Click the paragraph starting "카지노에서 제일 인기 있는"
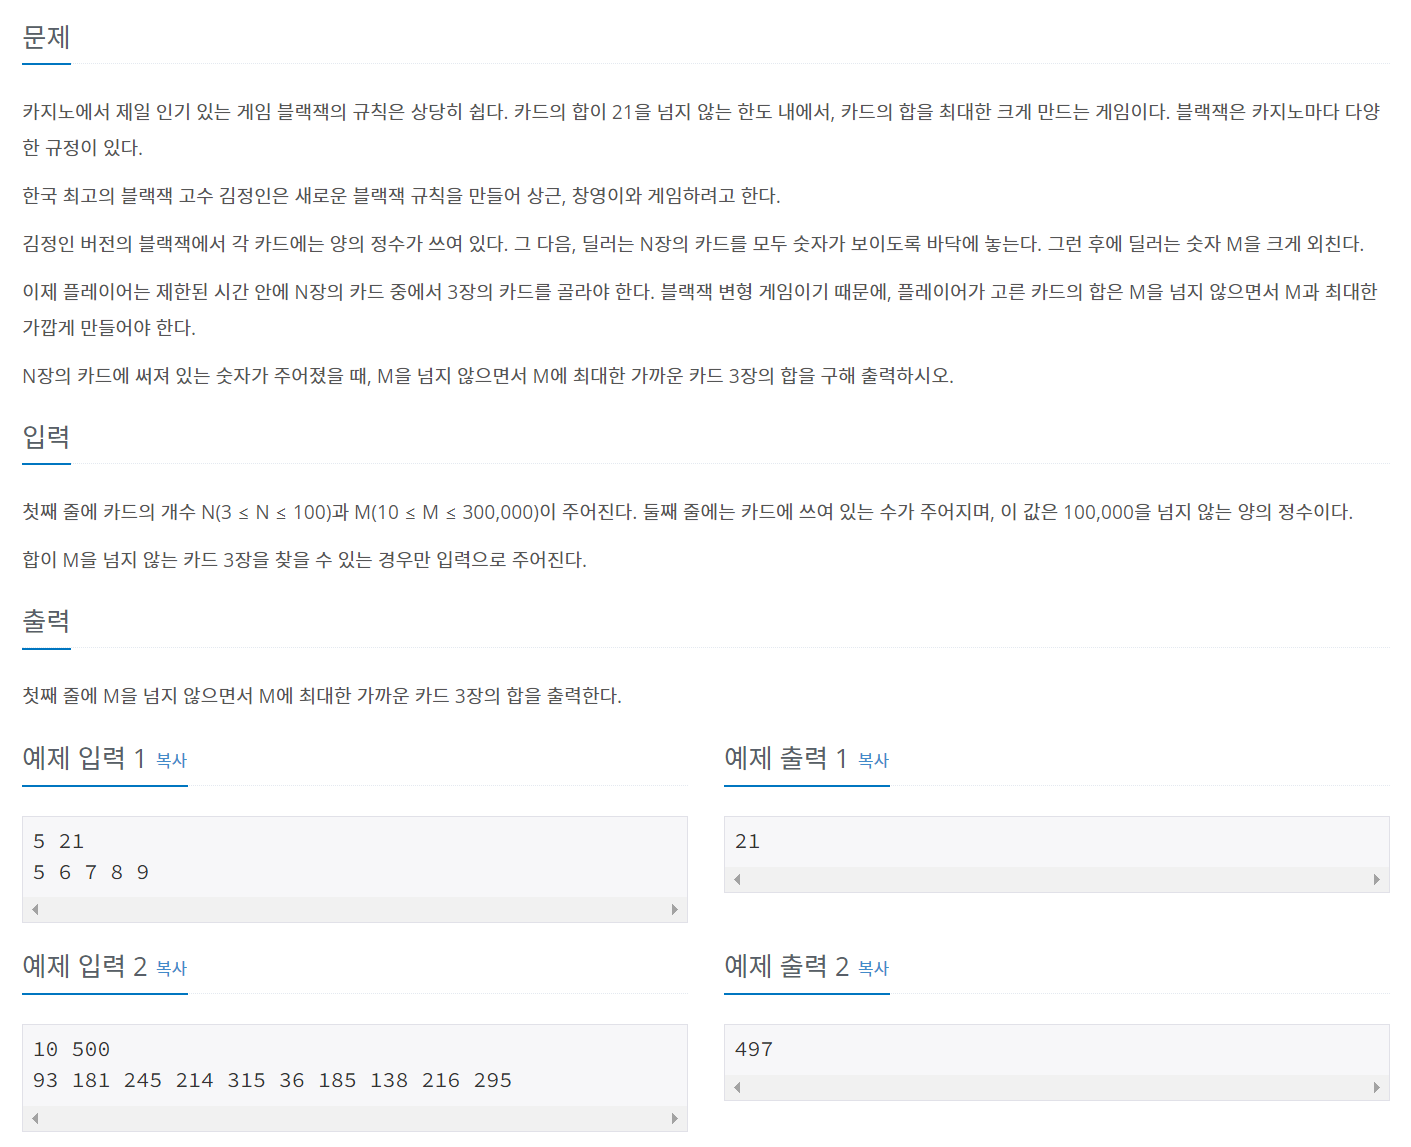 pos(701,129)
